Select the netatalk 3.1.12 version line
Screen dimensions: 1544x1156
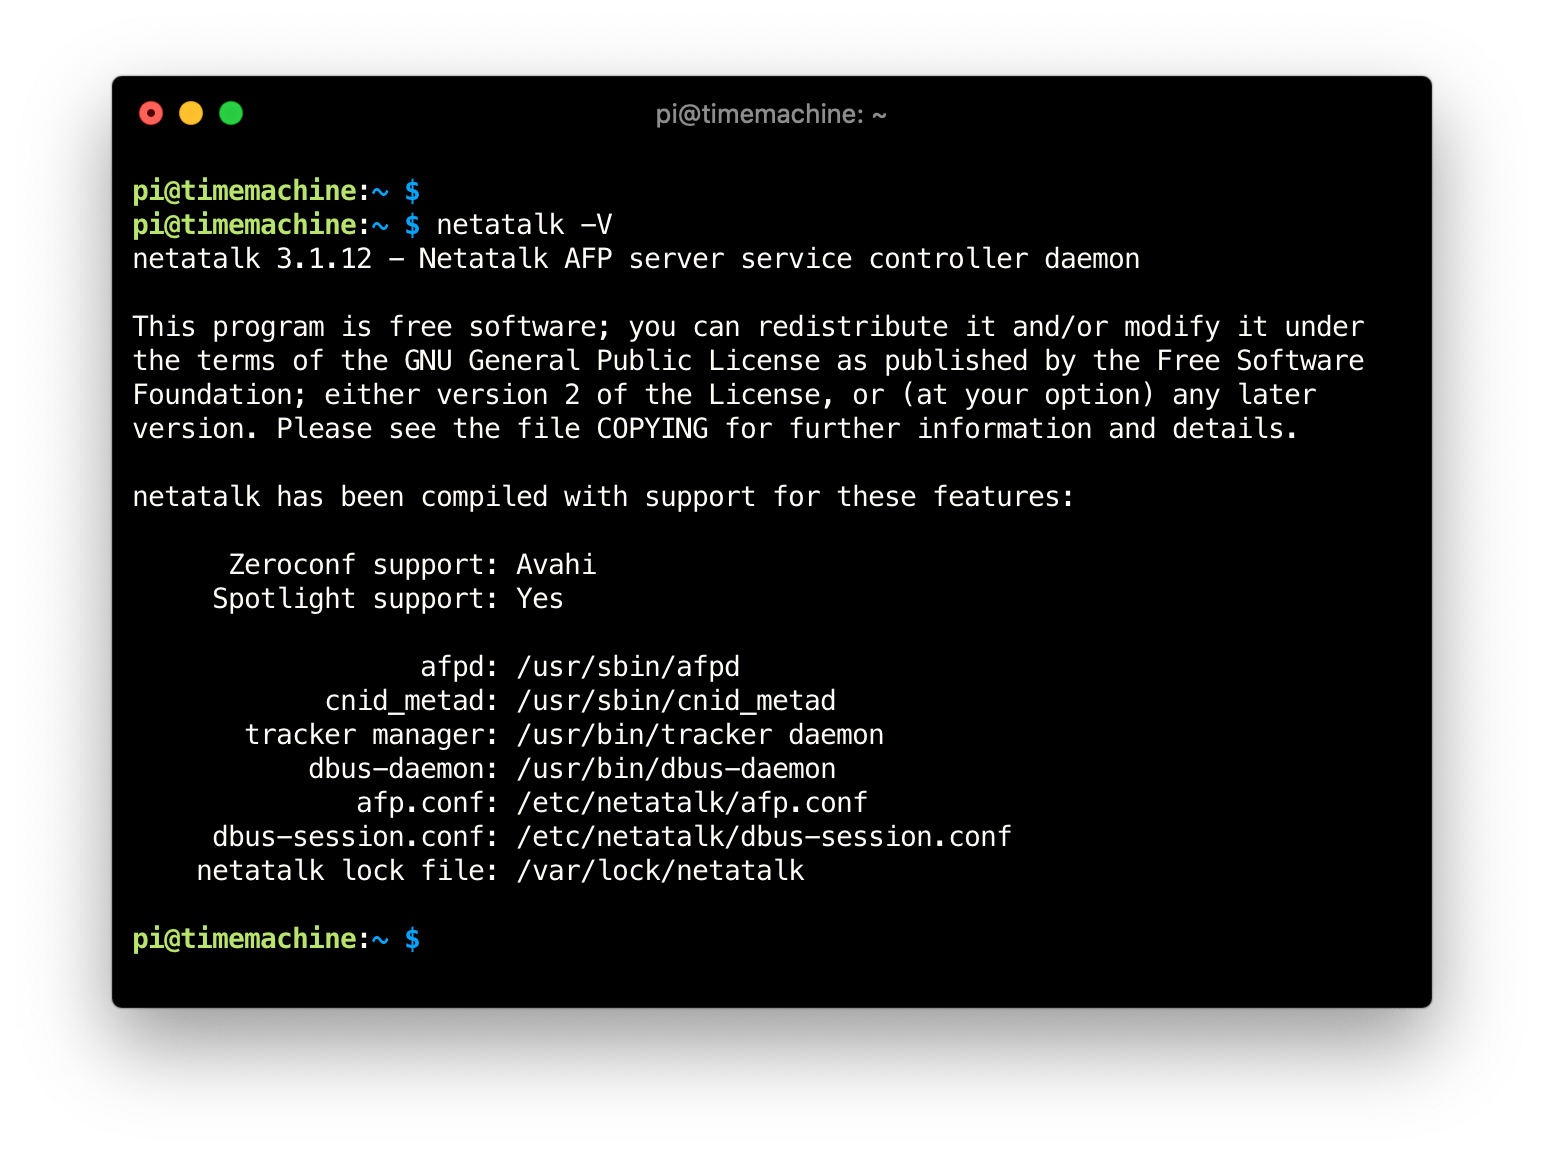point(635,258)
